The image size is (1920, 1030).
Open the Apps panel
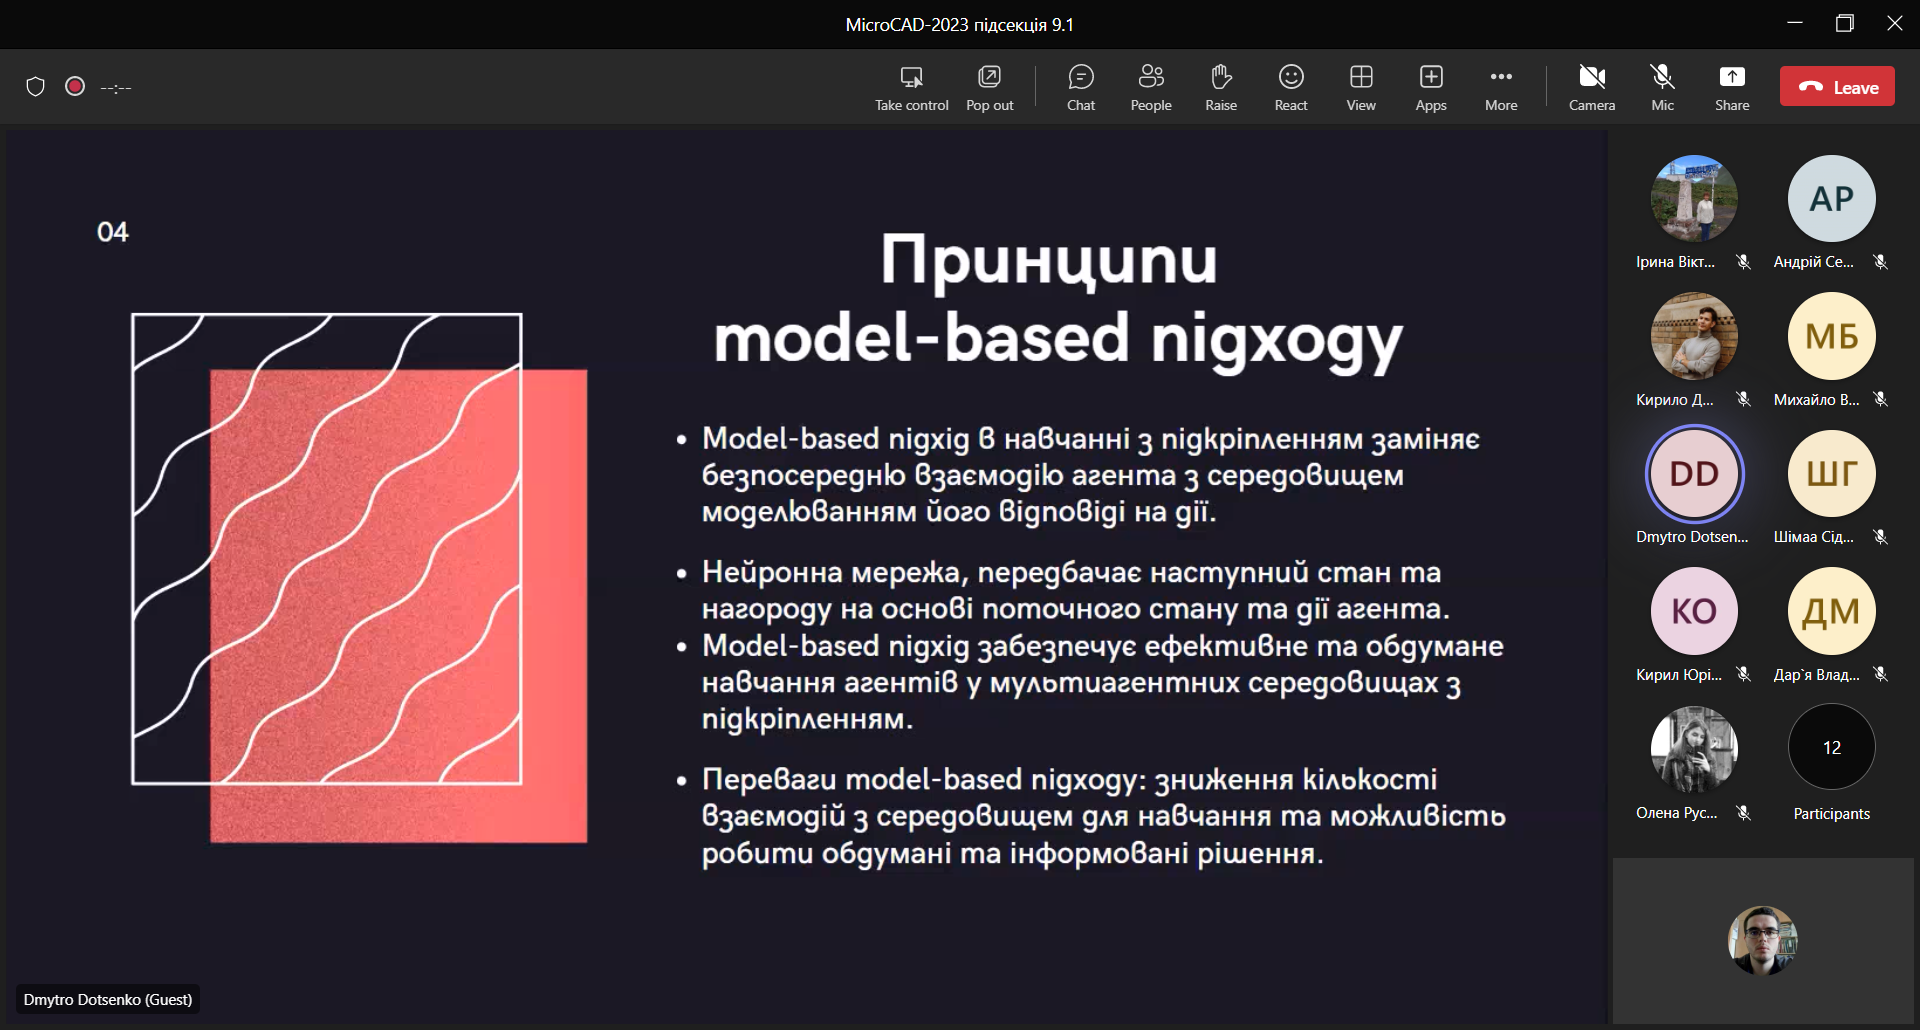click(1430, 78)
